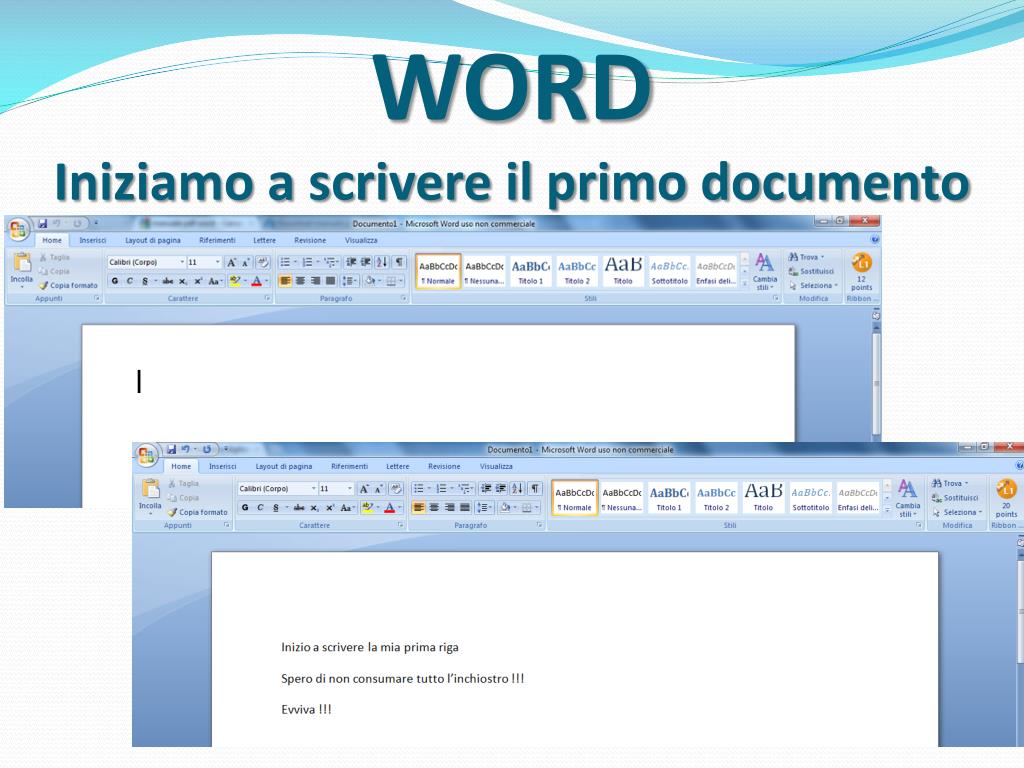
Task: Click Subscript in the blank-document Word window
Action: pyautogui.click(x=183, y=281)
